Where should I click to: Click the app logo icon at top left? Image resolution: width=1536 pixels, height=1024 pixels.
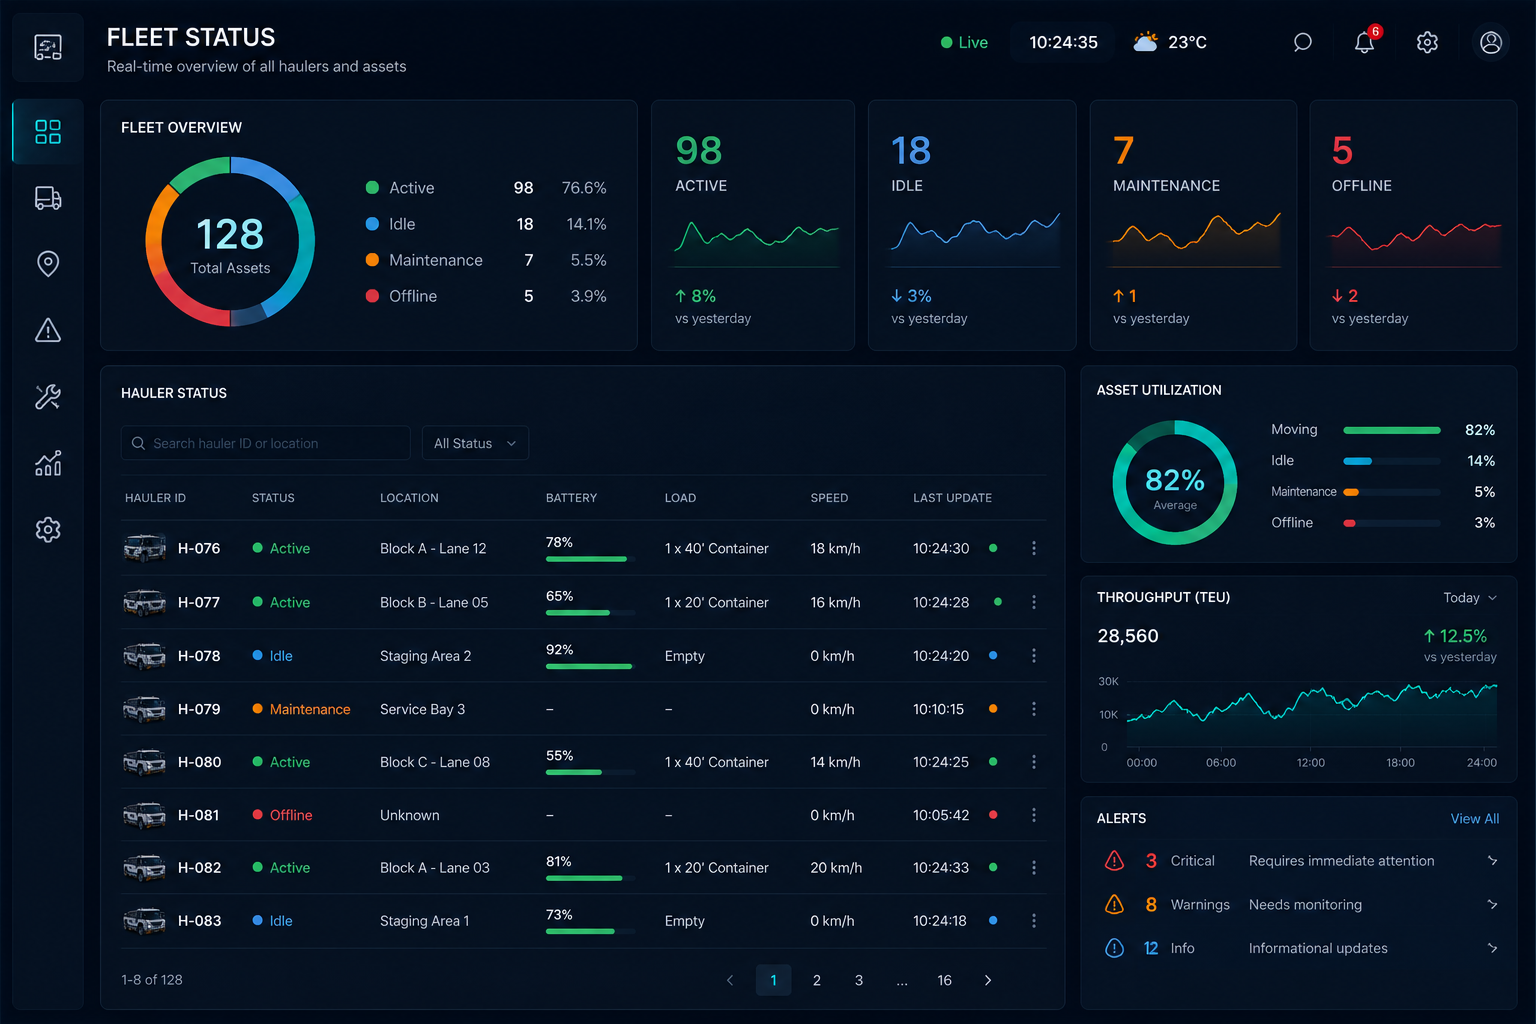click(48, 47)
